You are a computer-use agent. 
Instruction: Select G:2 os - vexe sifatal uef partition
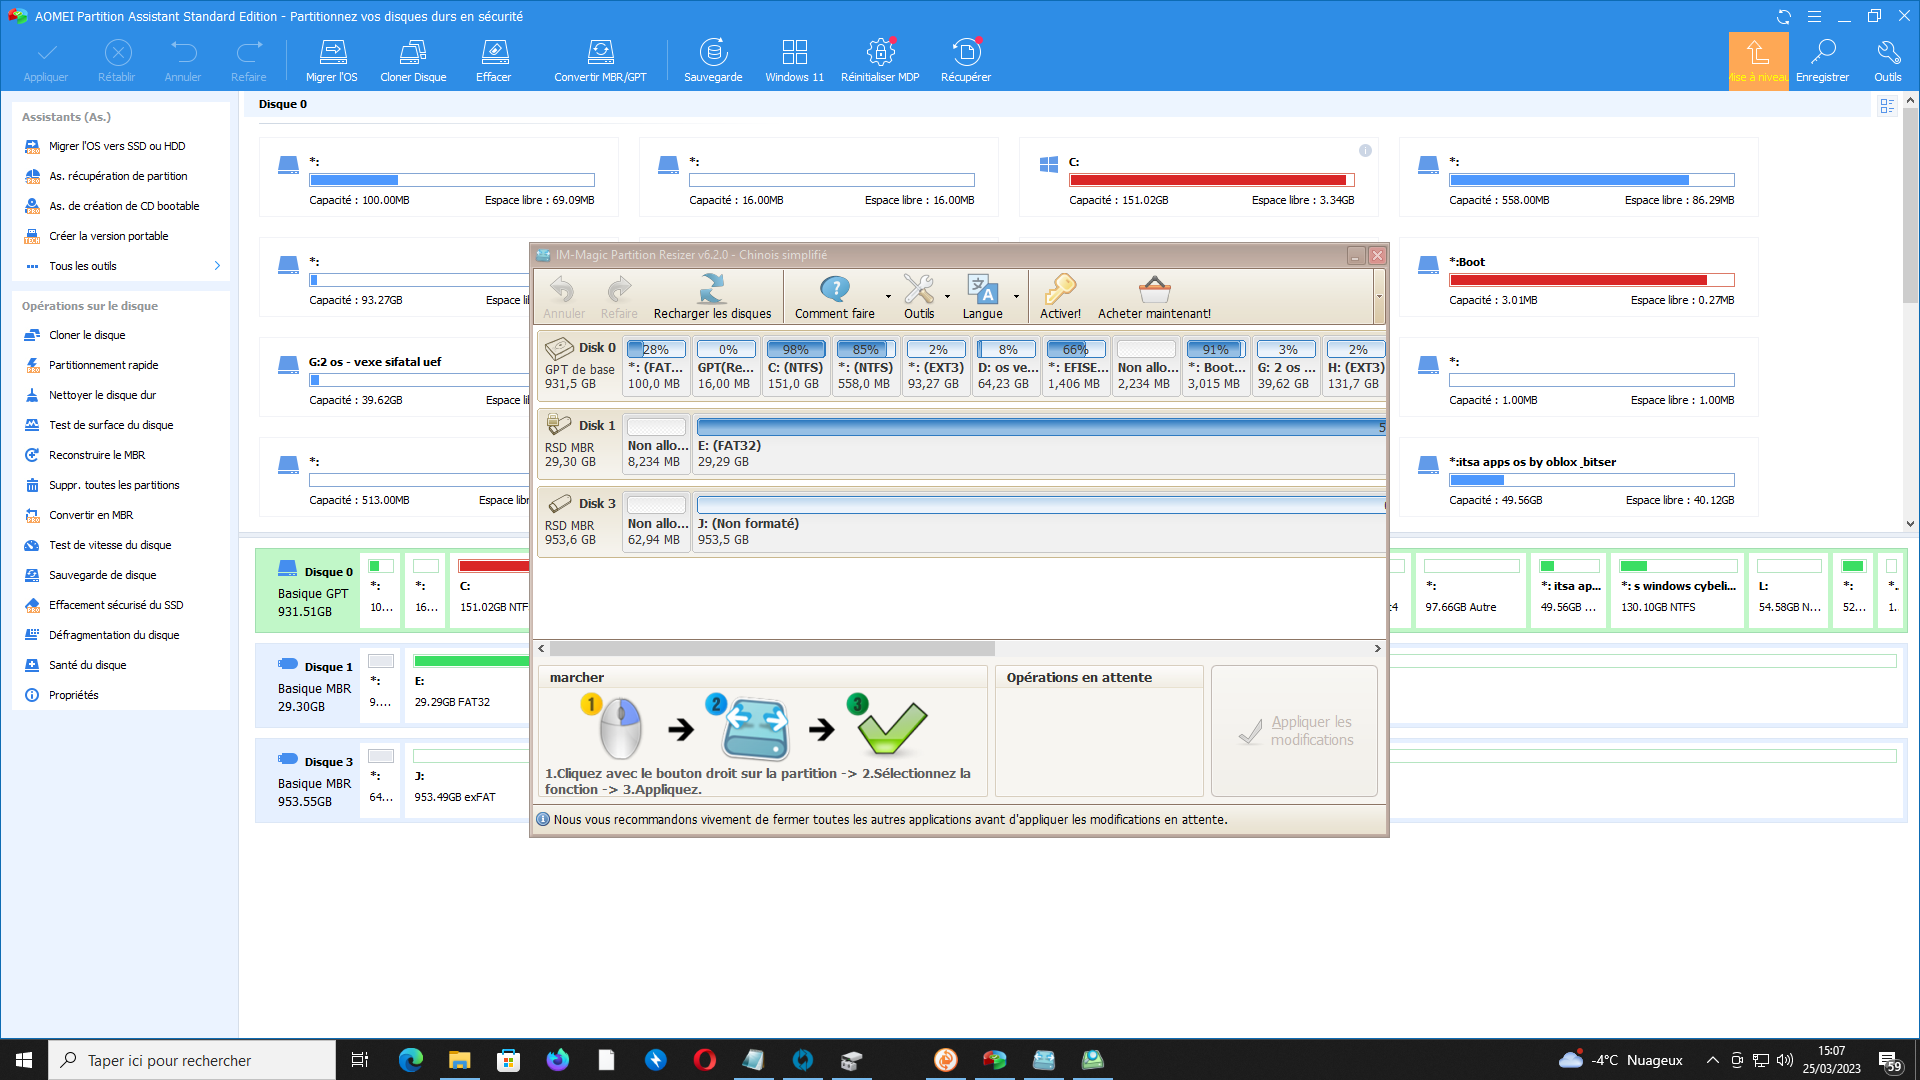395,377
